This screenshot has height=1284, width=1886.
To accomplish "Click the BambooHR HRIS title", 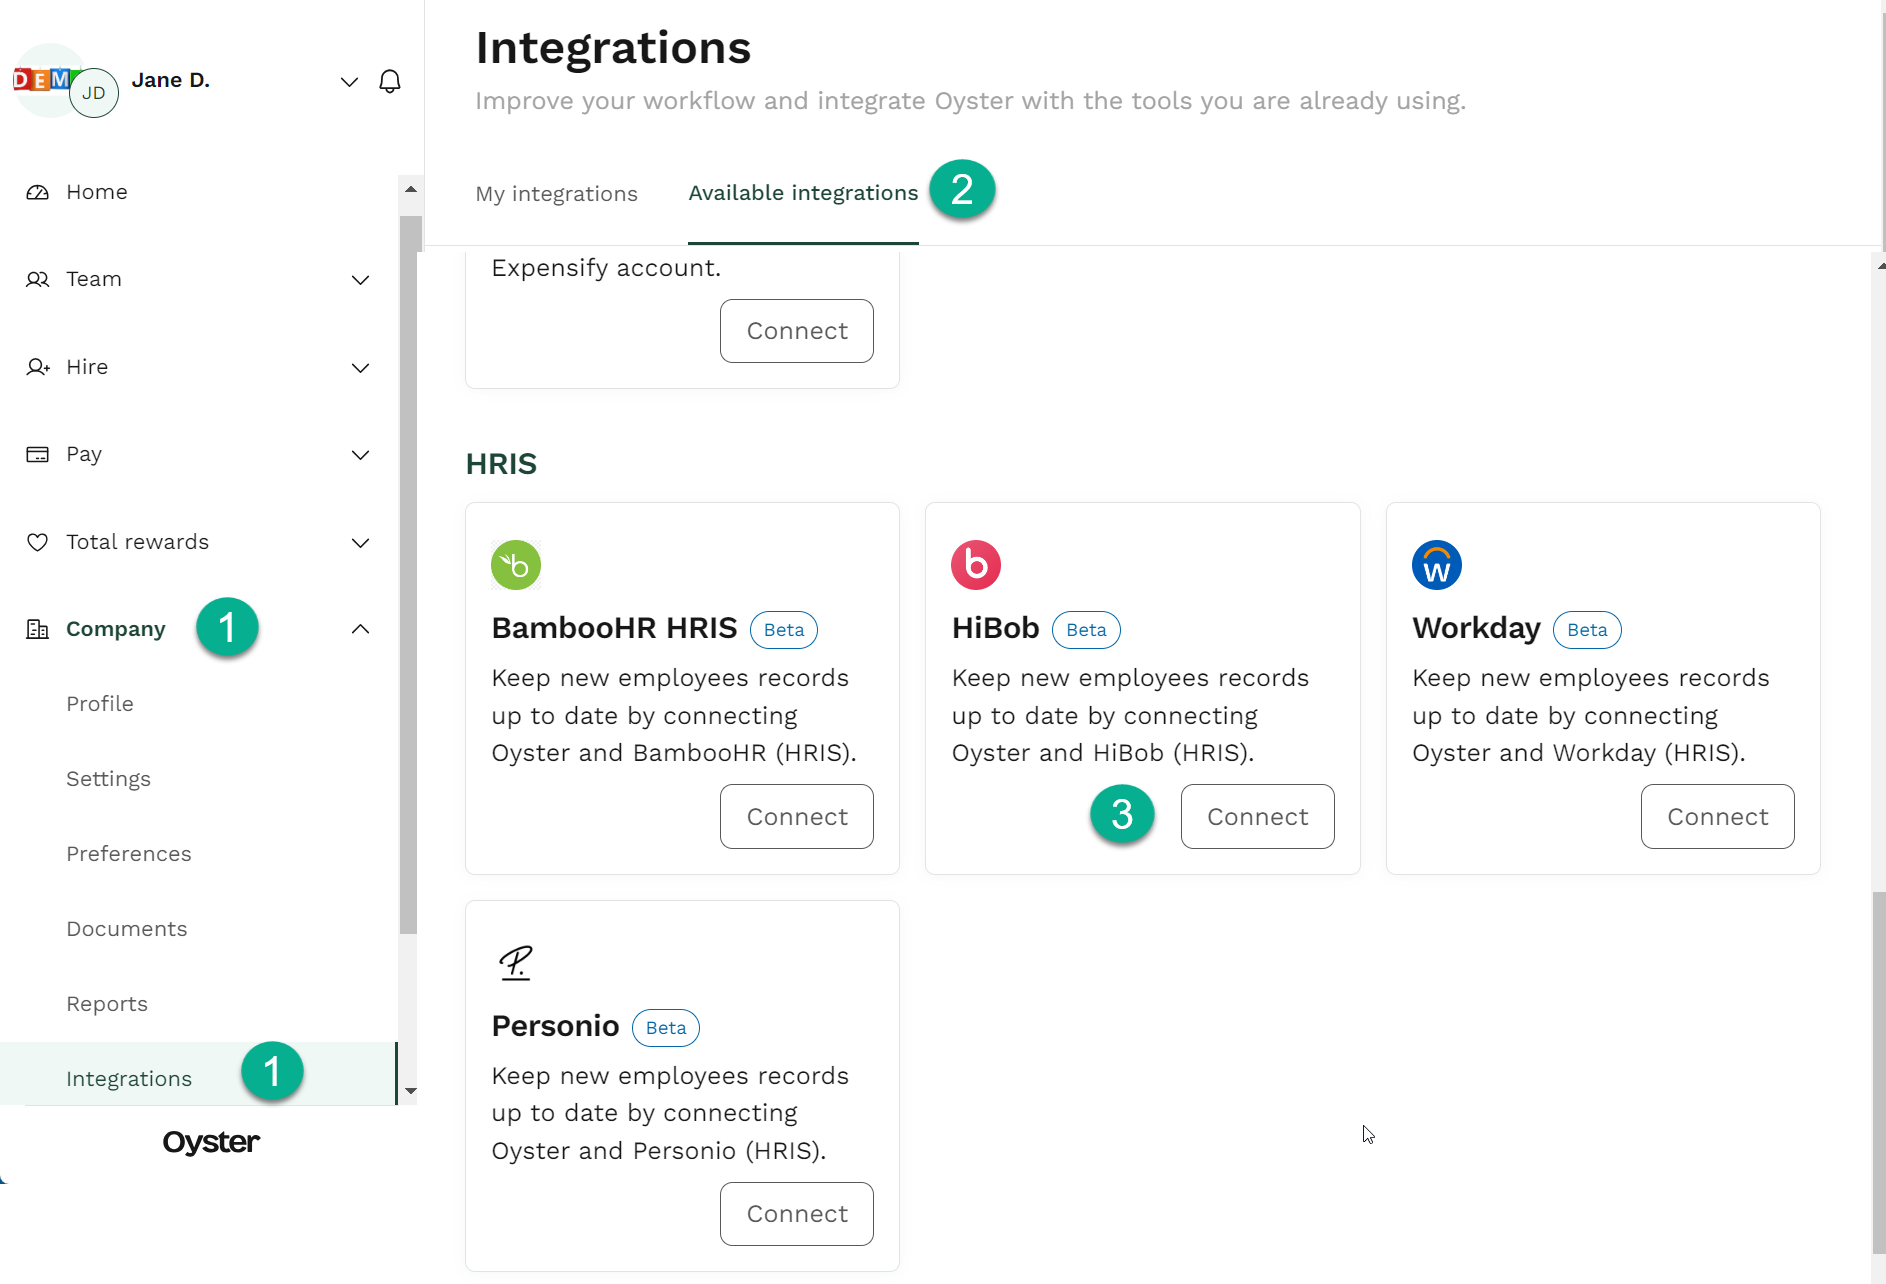I will (x=614, y=628).
